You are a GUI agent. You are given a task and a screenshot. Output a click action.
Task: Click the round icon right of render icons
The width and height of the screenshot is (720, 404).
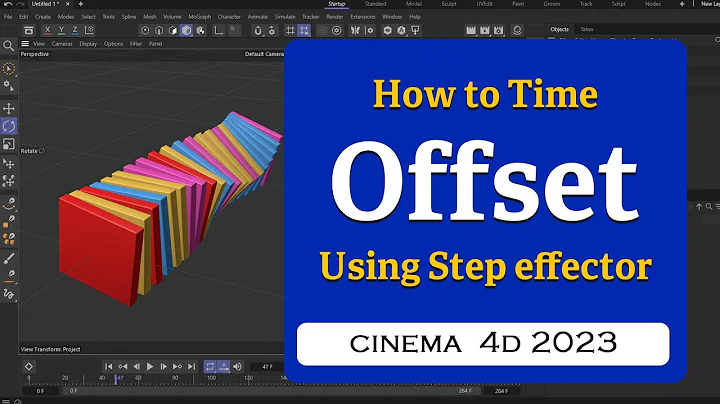[x=517, y=30]
